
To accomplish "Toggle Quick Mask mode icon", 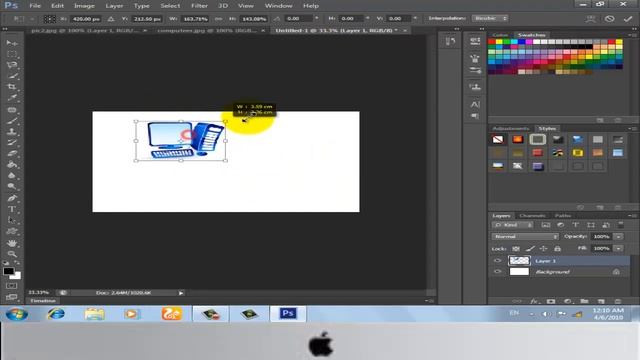I will pyautogui.click(x=11, y=286).
